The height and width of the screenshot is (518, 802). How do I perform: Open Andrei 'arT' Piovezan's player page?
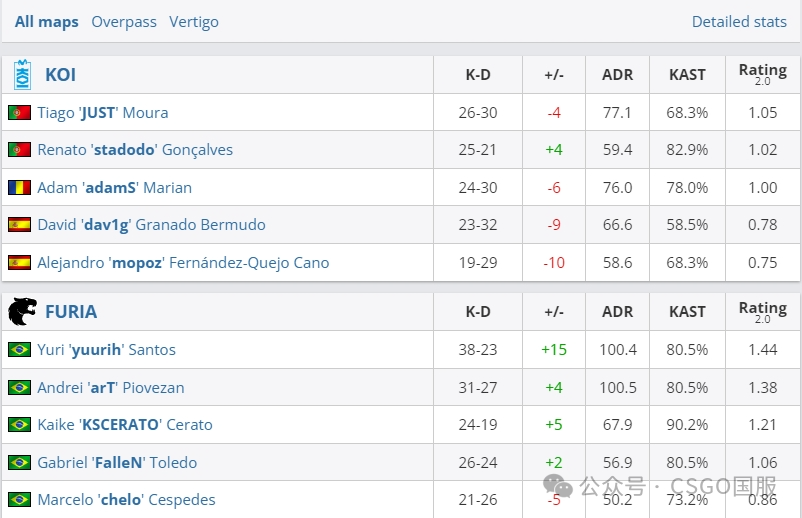[x=111, y=388]
